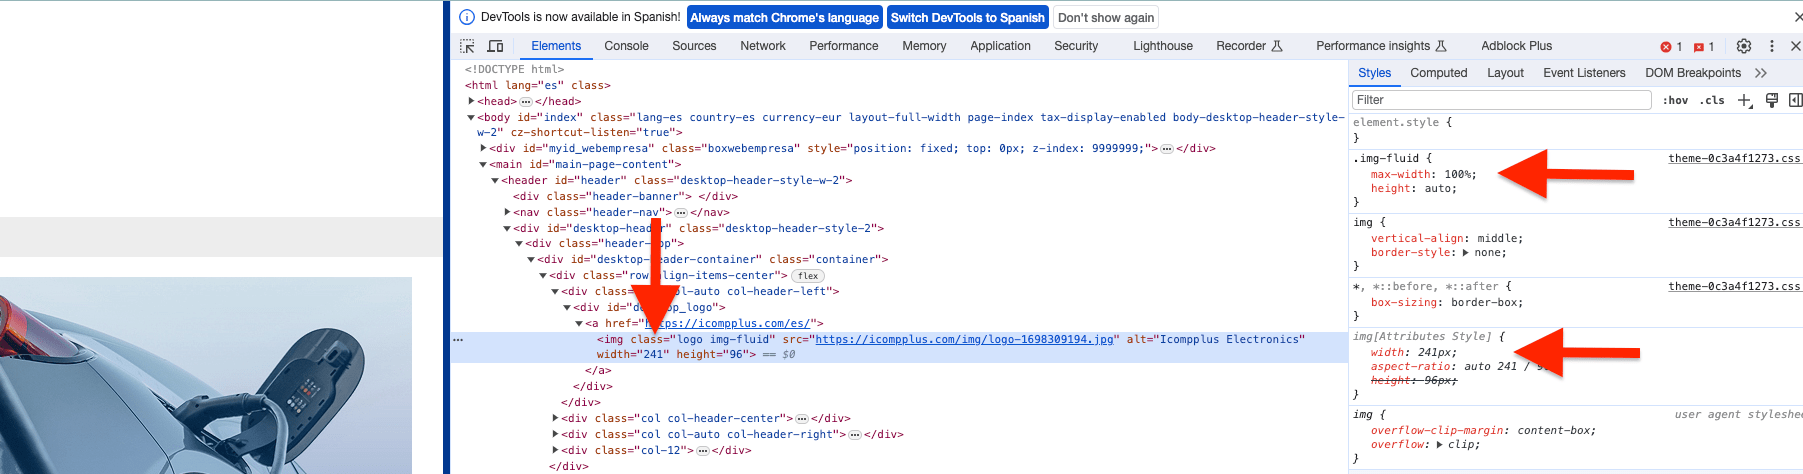Image resolution: width=1803 pixels, height=474 pixels.
Task: Click the info icon in the language banner
Action: click(466, 17)
